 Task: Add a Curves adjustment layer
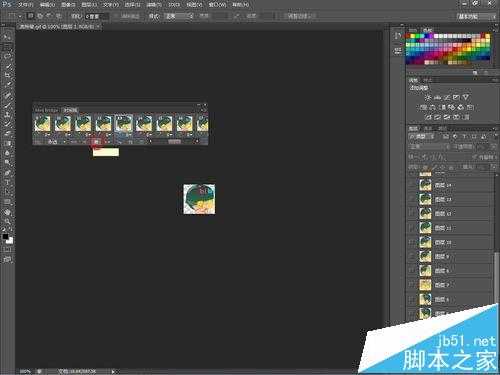[447, 98]
